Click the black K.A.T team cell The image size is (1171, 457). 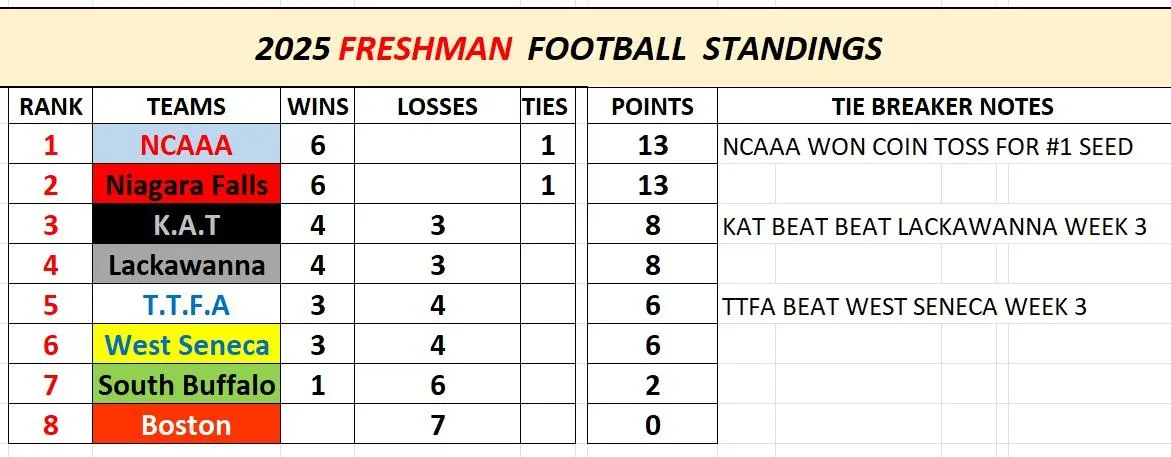tap(186, 226)
